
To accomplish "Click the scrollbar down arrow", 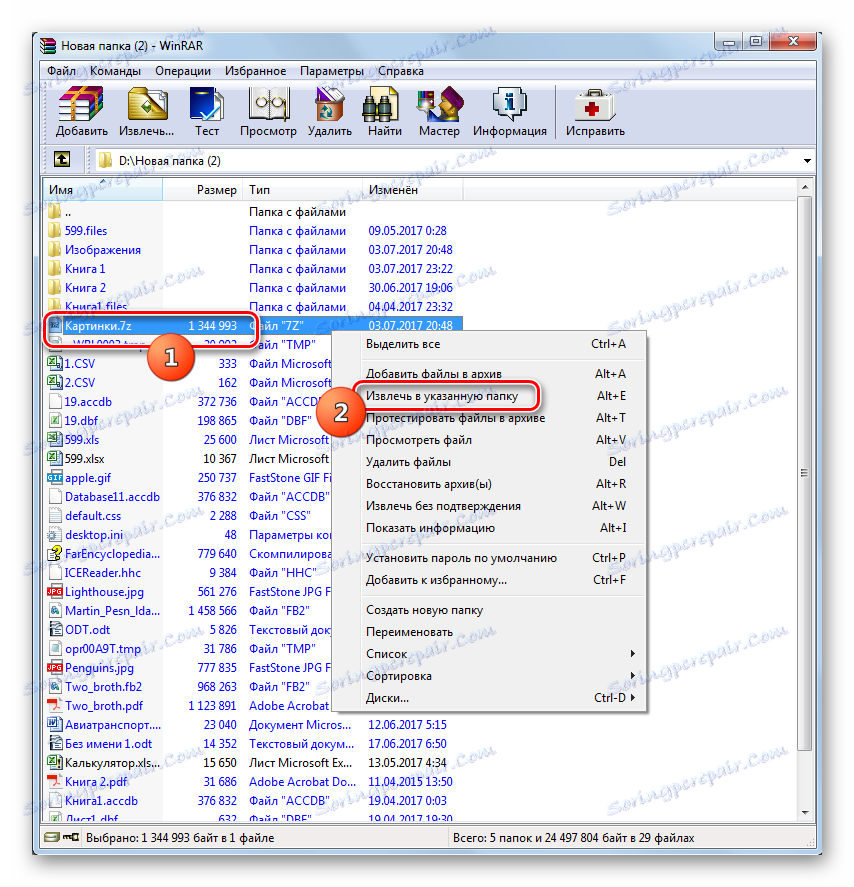I will coord(805,813).
